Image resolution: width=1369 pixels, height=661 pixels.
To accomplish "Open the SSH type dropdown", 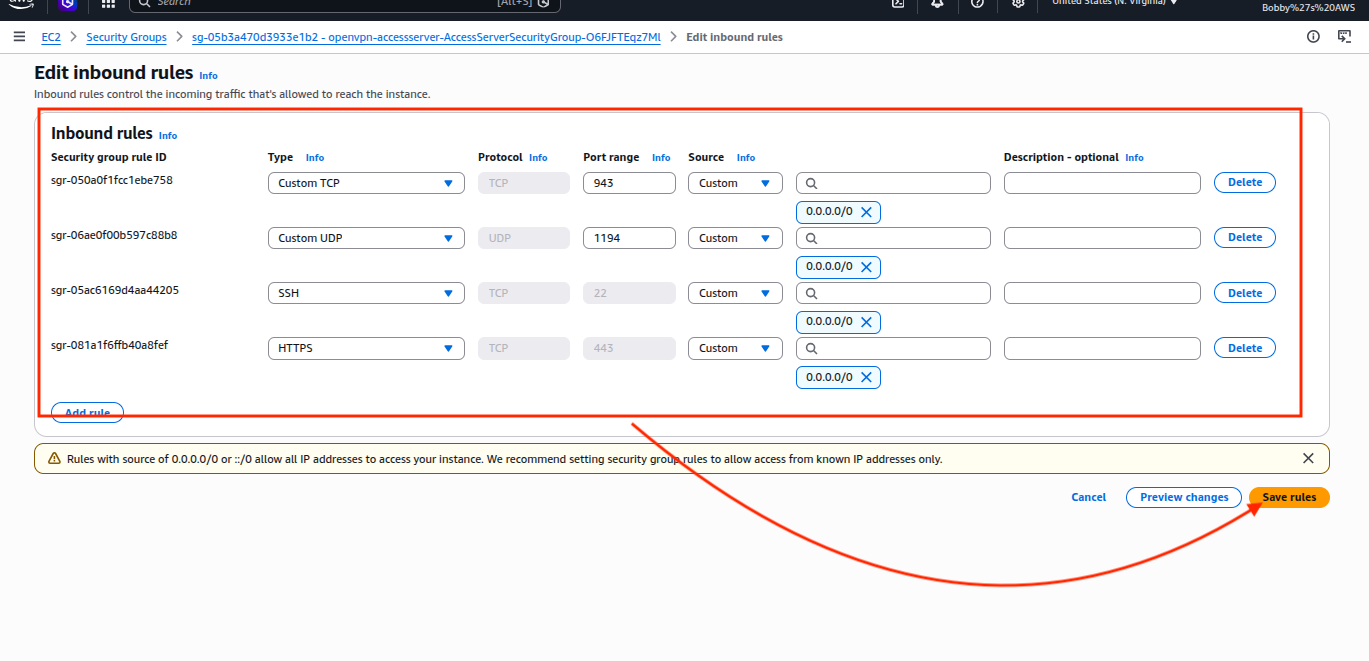I will pyautogui.click(x=365, y=293).
